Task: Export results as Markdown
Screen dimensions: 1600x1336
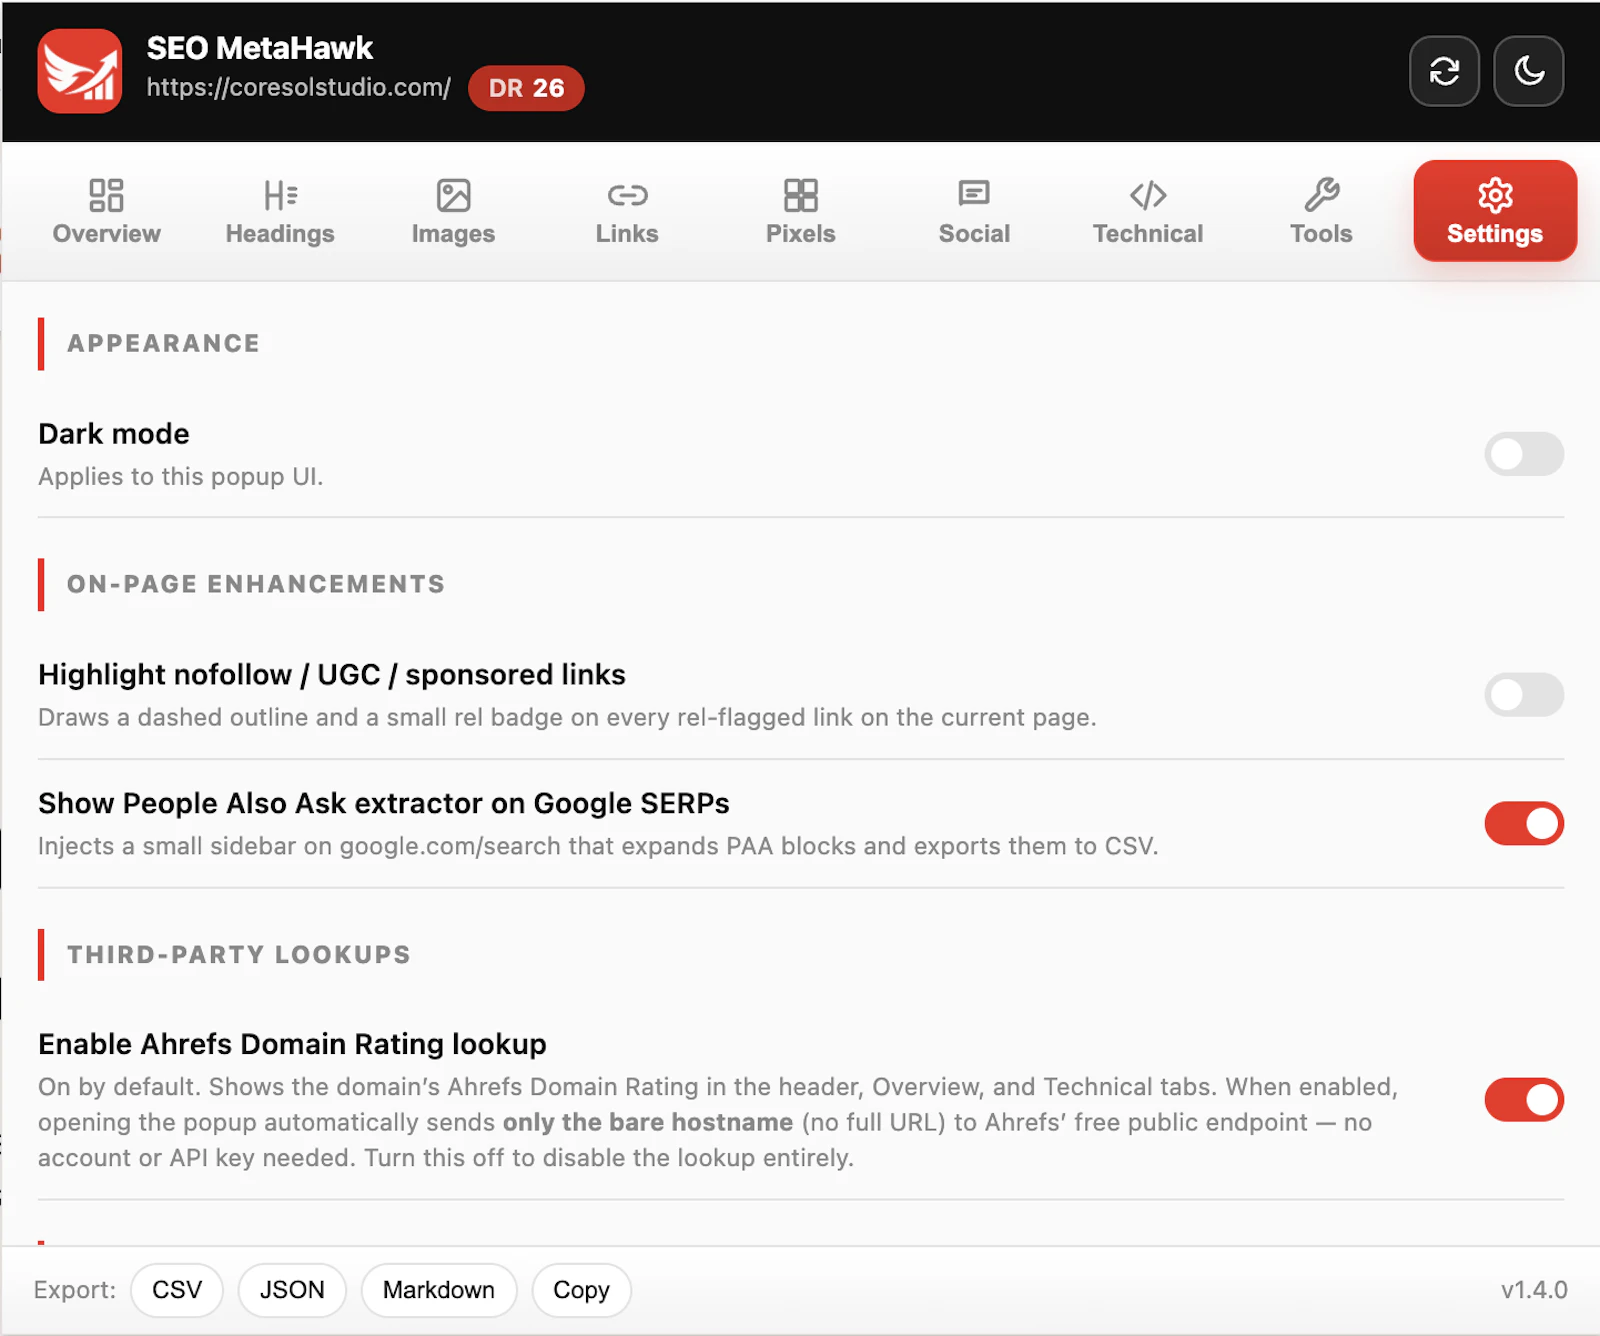Action: click(439, 1290)
